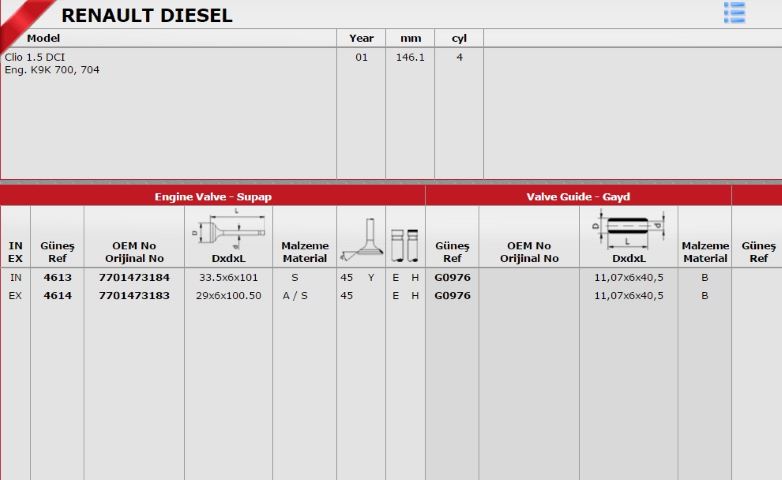This screenshot has width=782, height=480.
Task: Click valve guide ref G0976 in EX row
Action: (x=452, y=295)
